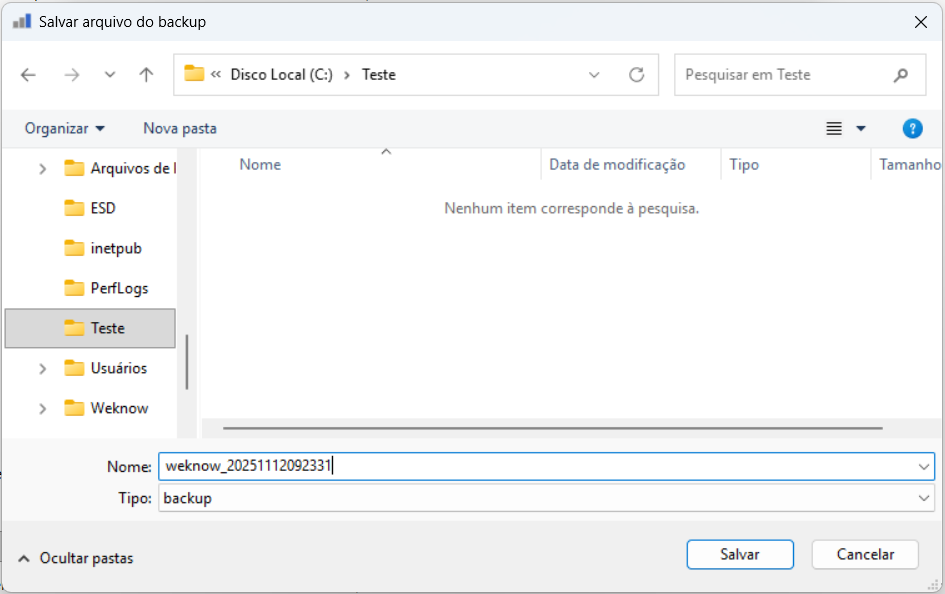Open the recent locations dropdown chevron

pyautogui.click(x=110, y=75)
